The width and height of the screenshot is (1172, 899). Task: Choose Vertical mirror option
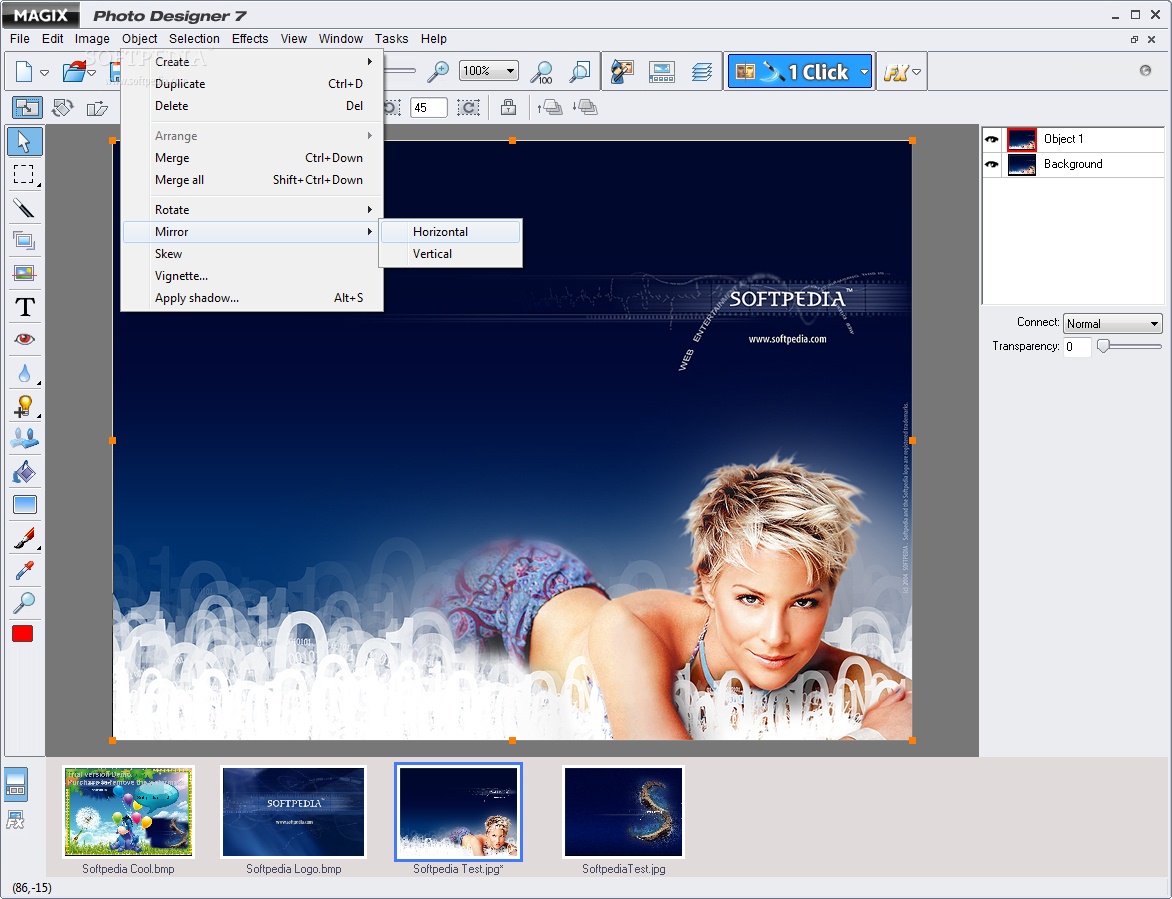pos(450,254)
